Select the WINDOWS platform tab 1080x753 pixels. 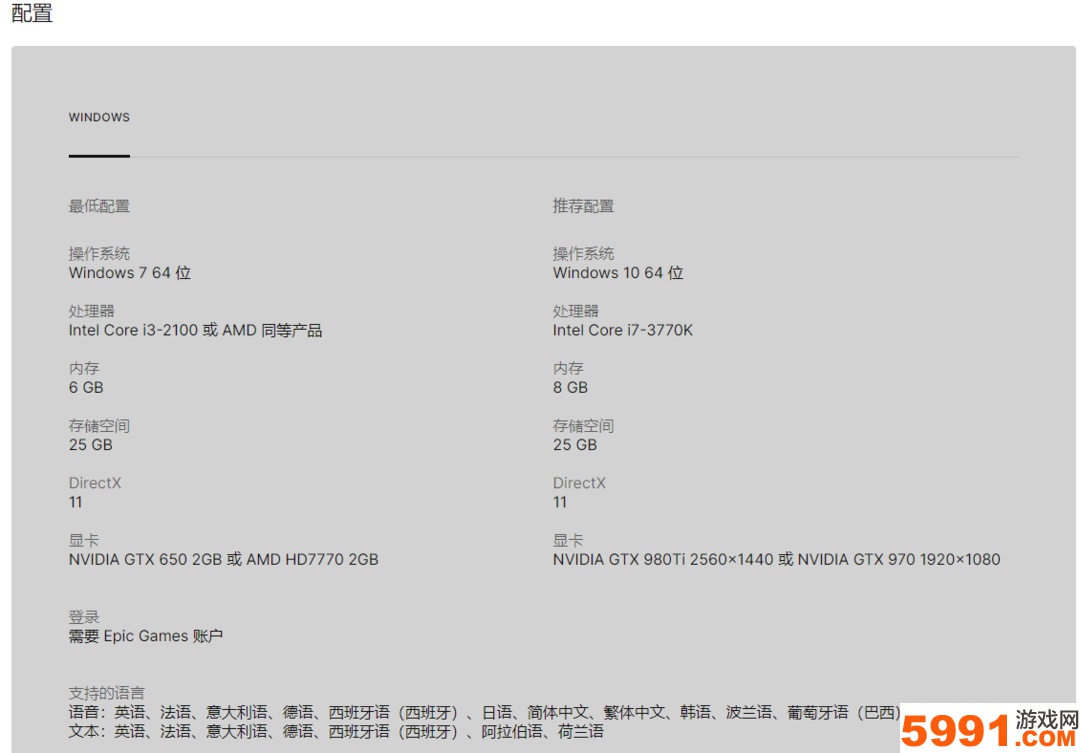pyautogui.click(x=99, y=117)
